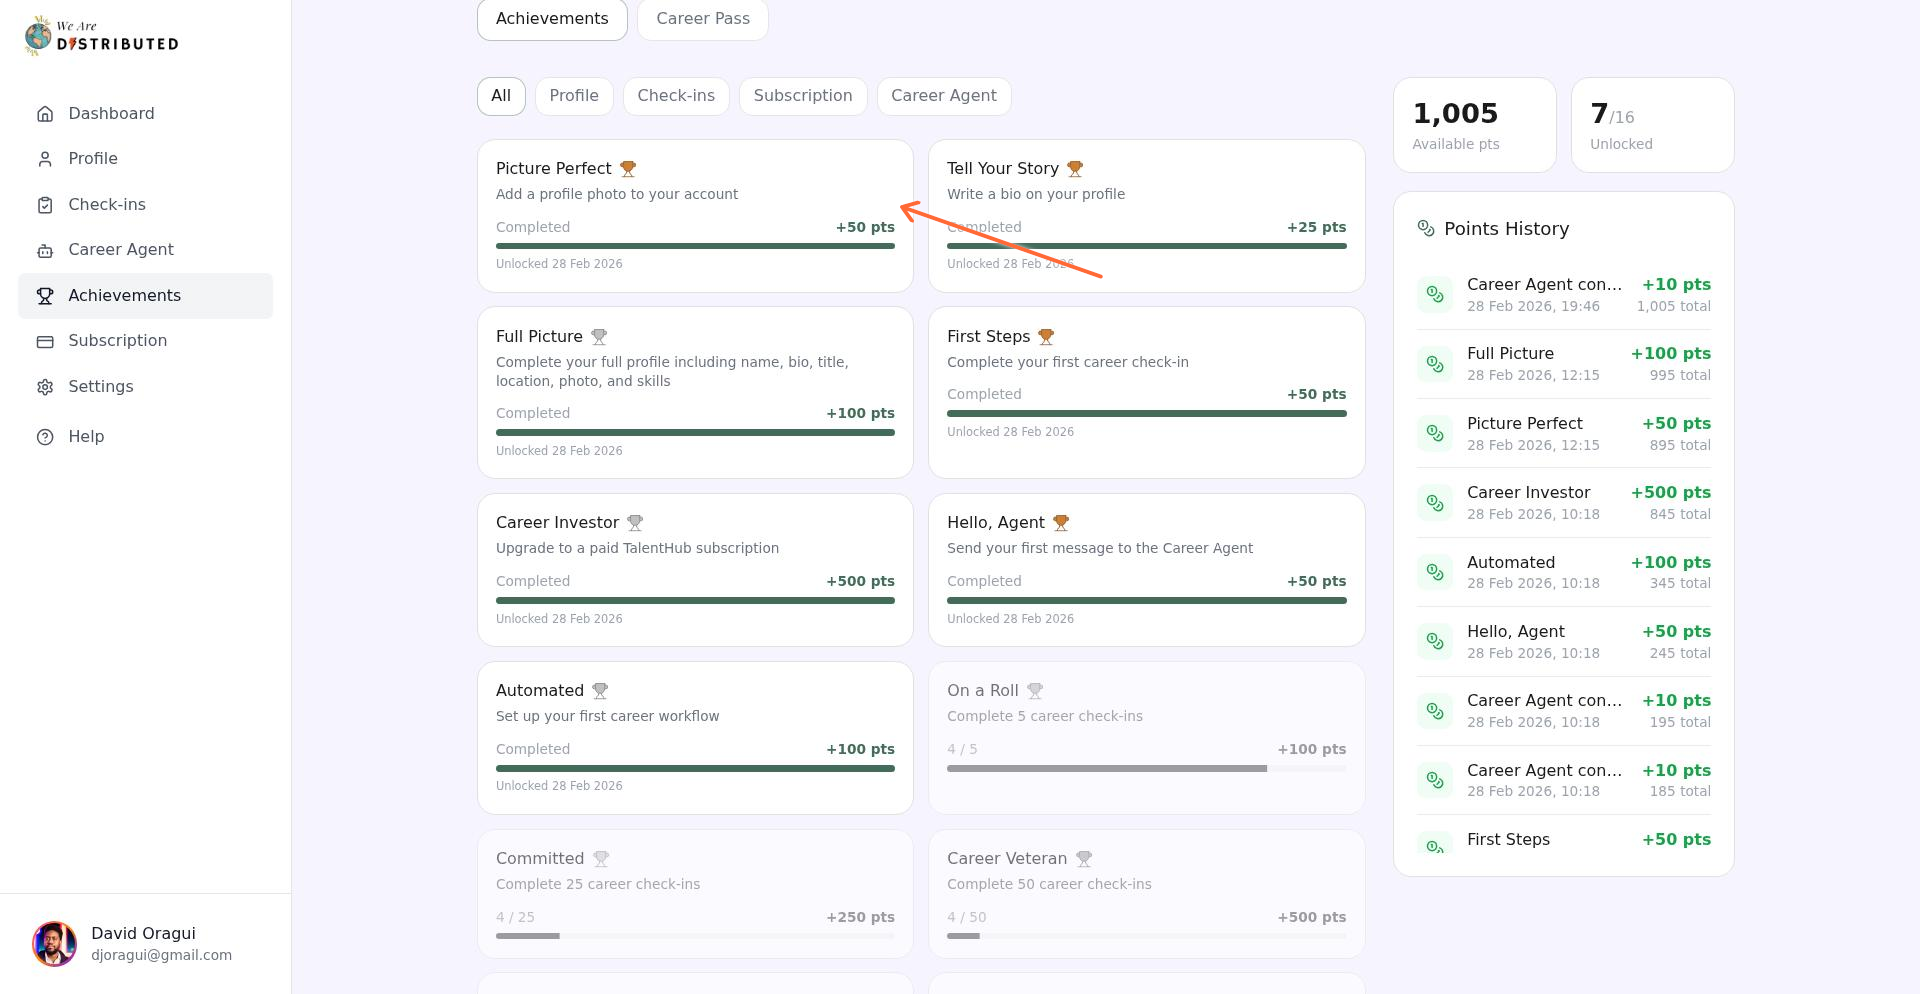Show only Profile achievements
Image resolution: width=1920 pixels, height=994 pixels.
coord(574,96)
